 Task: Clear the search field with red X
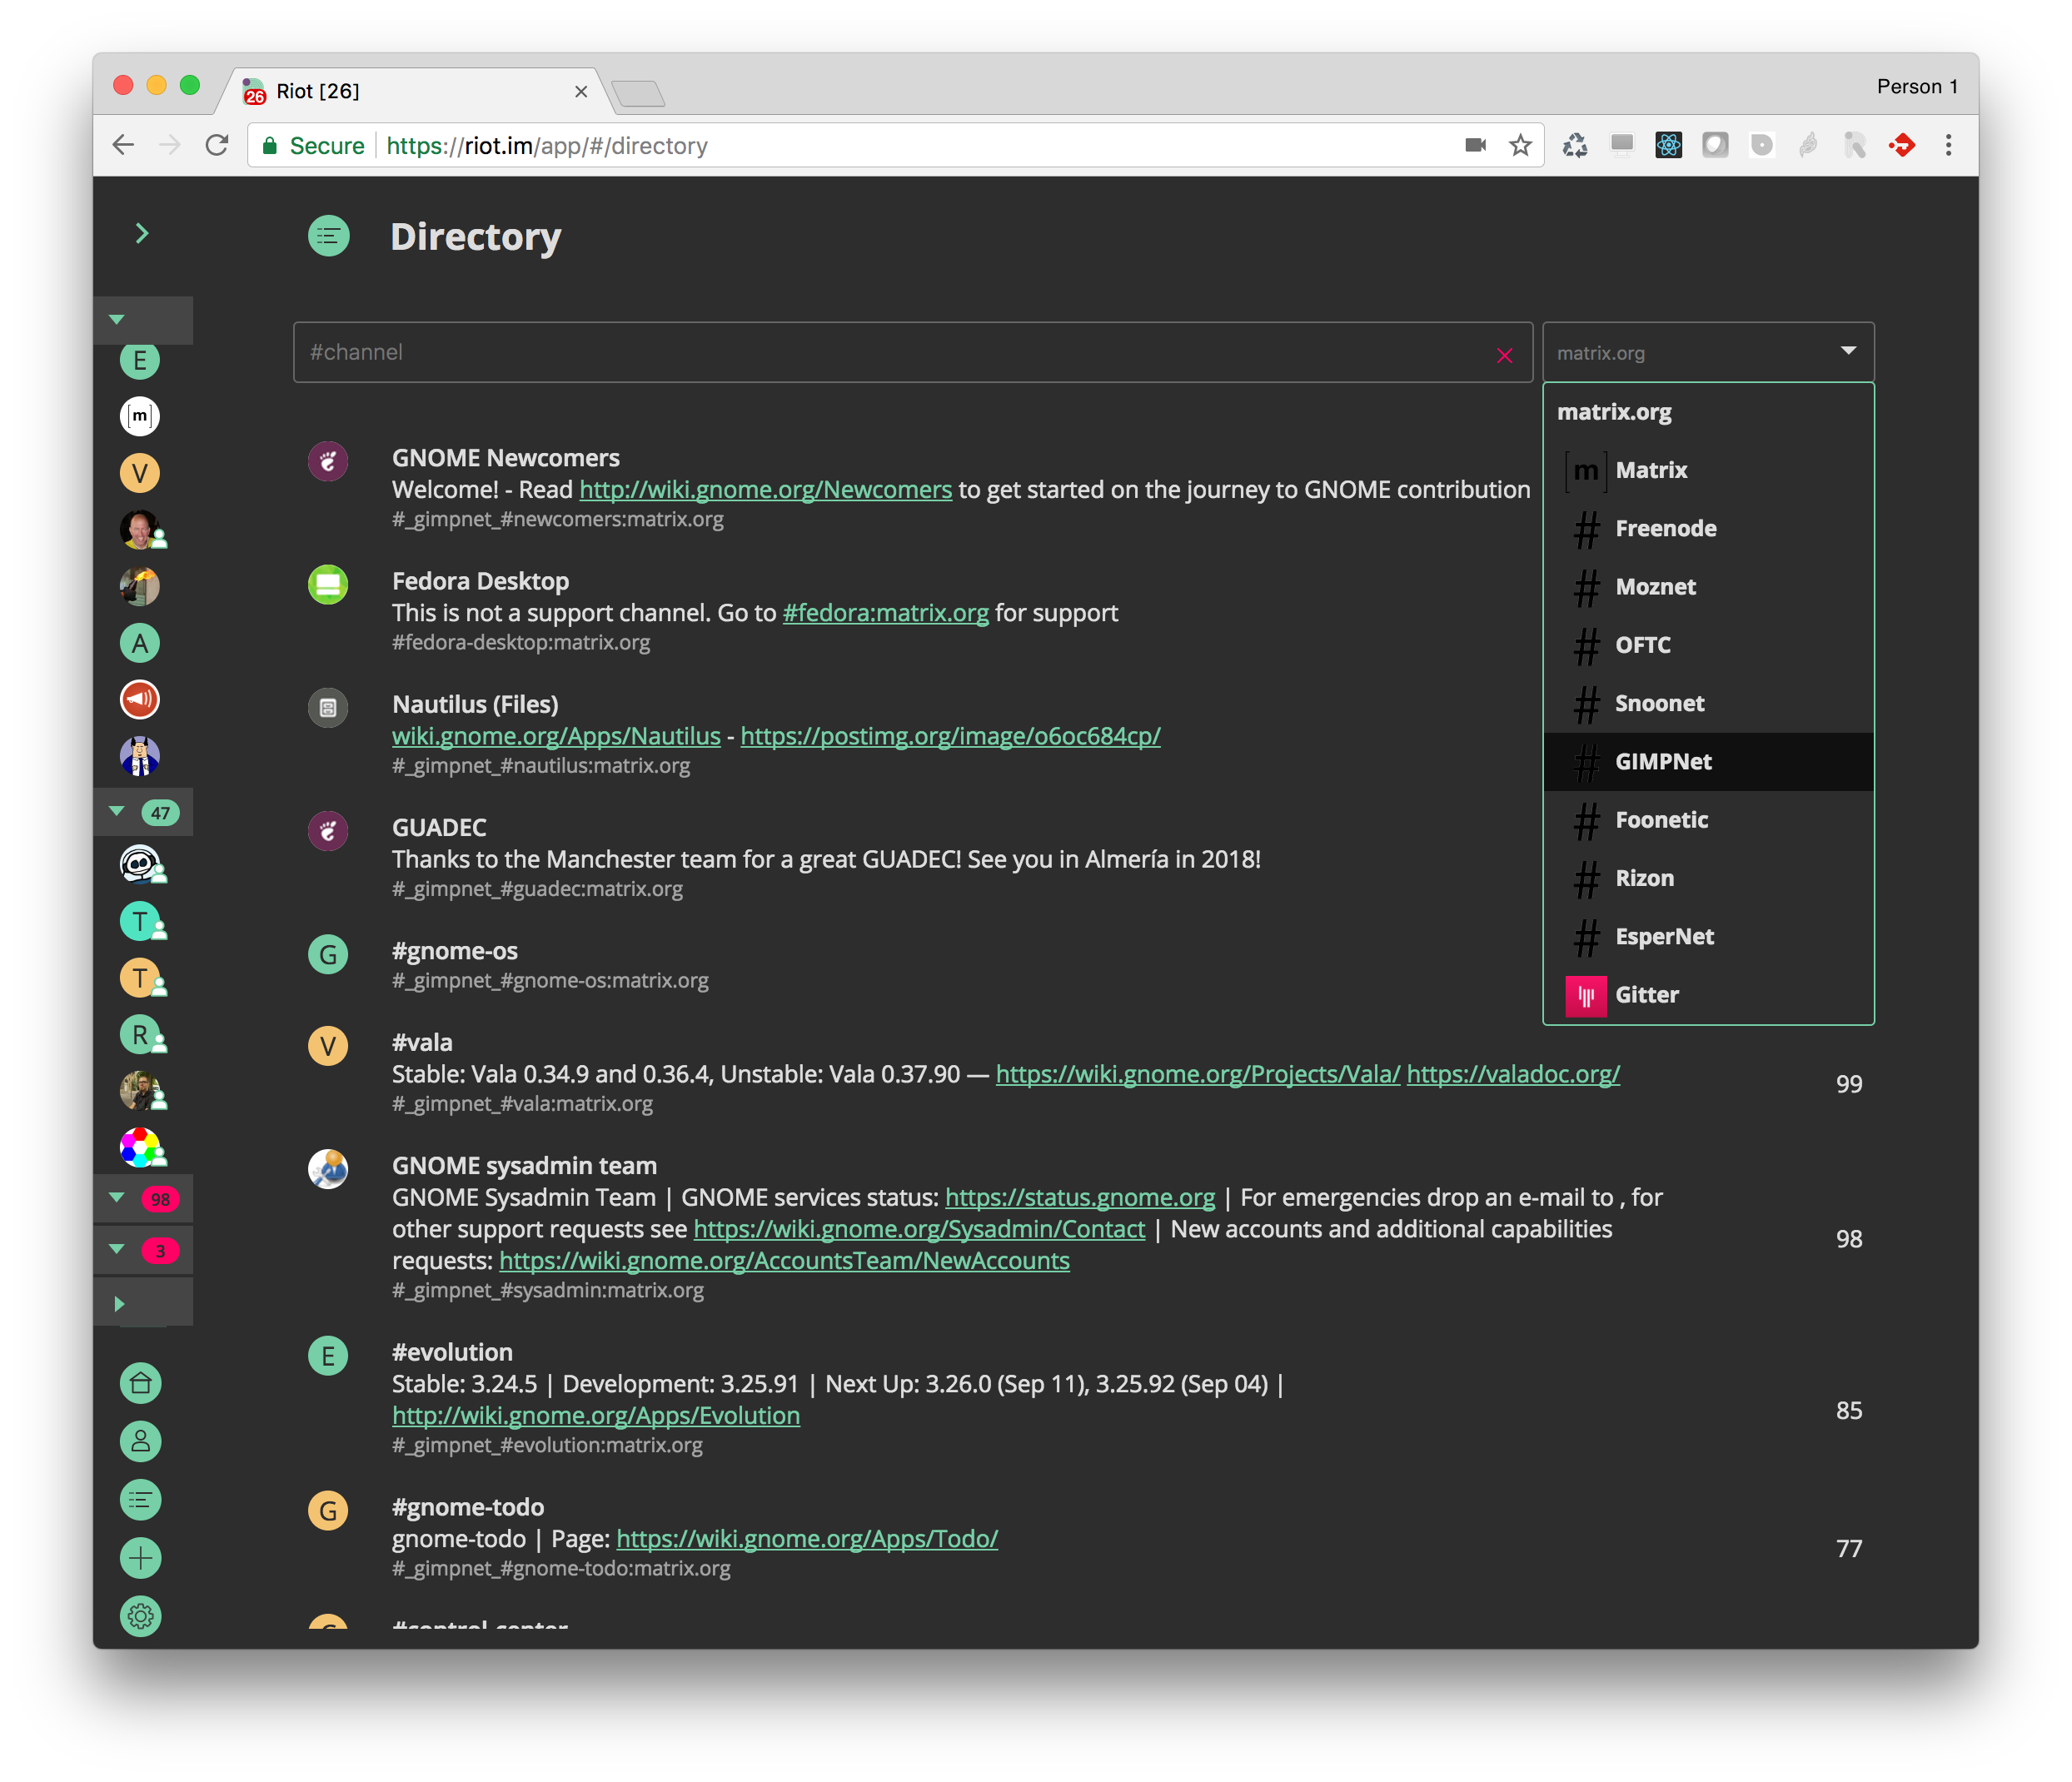coord(1504,355)
